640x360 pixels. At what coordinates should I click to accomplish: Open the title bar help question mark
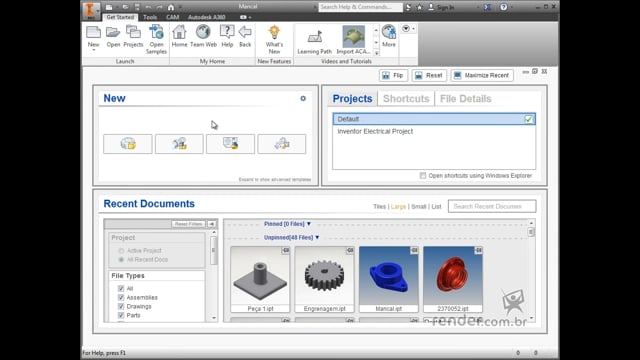point(504,7)
